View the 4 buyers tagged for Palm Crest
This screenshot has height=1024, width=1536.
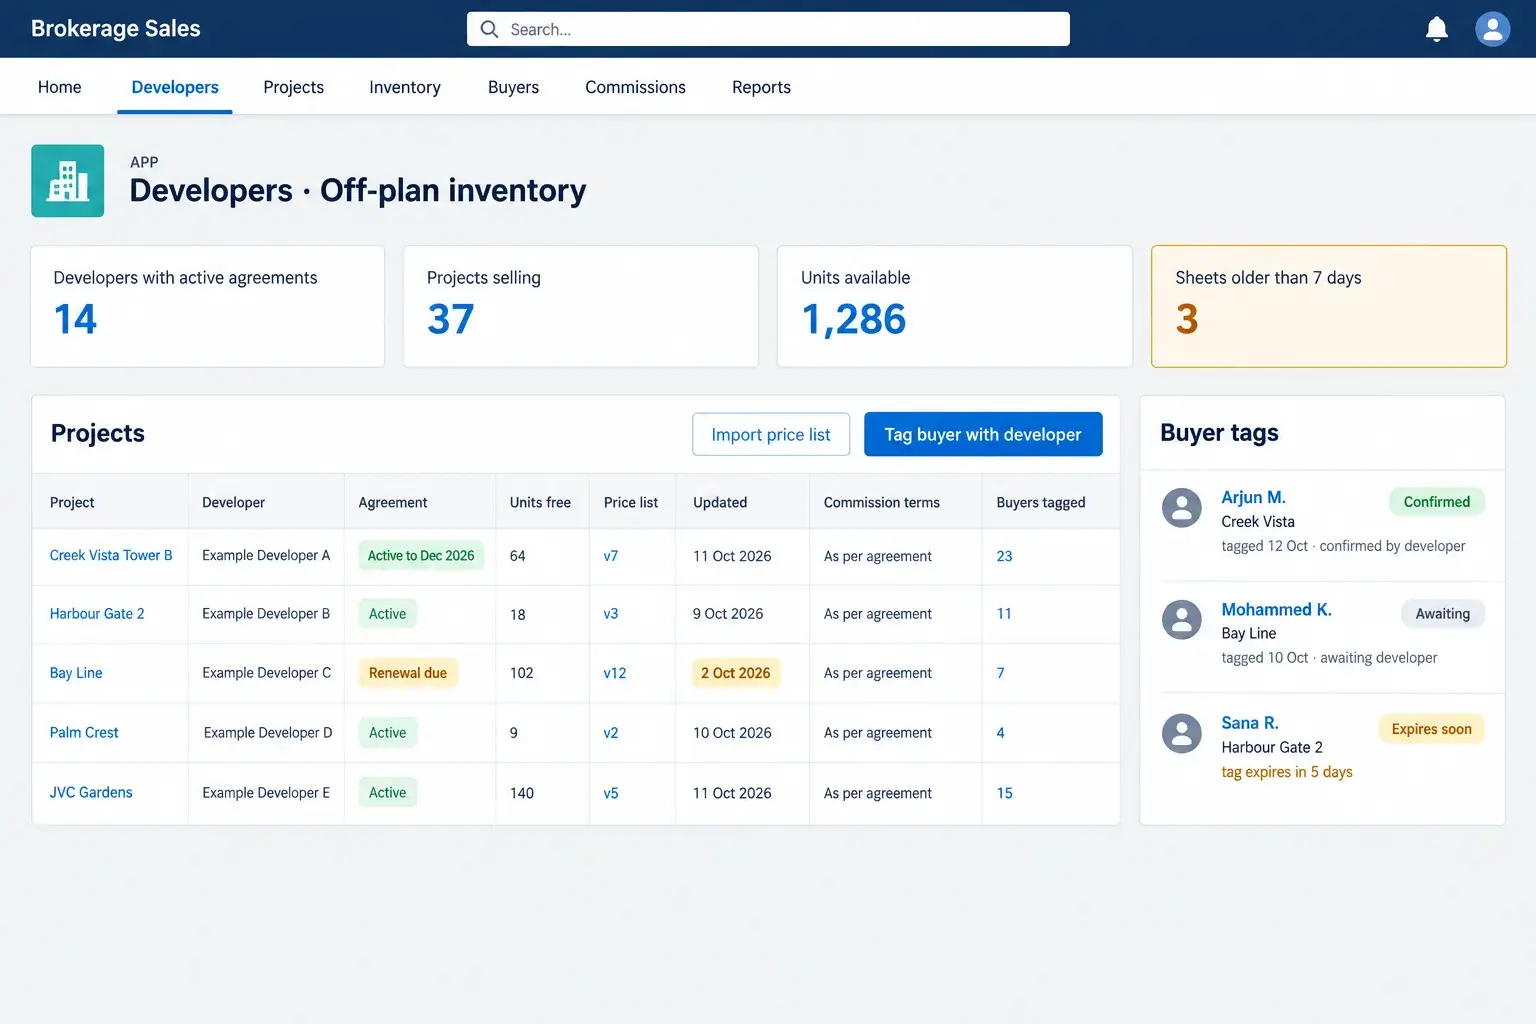(x=1000, y=733)
